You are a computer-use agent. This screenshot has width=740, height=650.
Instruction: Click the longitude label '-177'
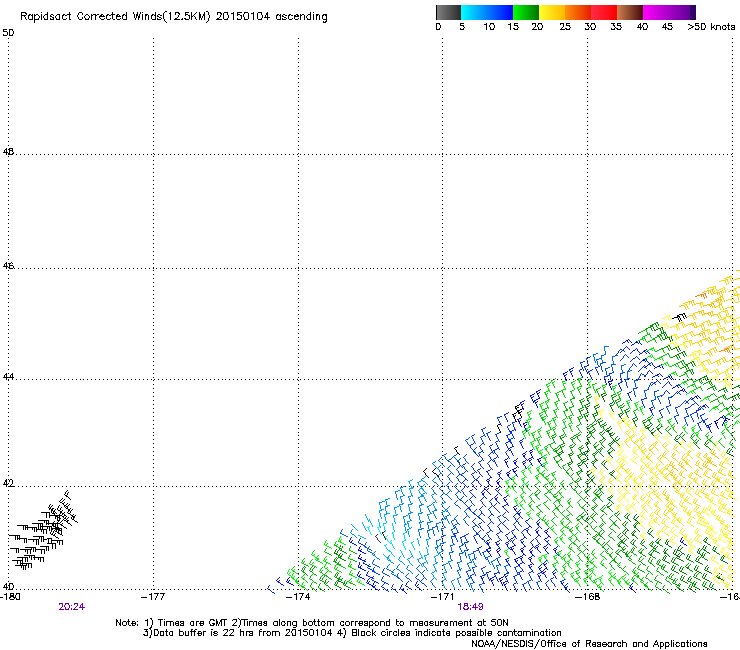[x=153, y=597]
